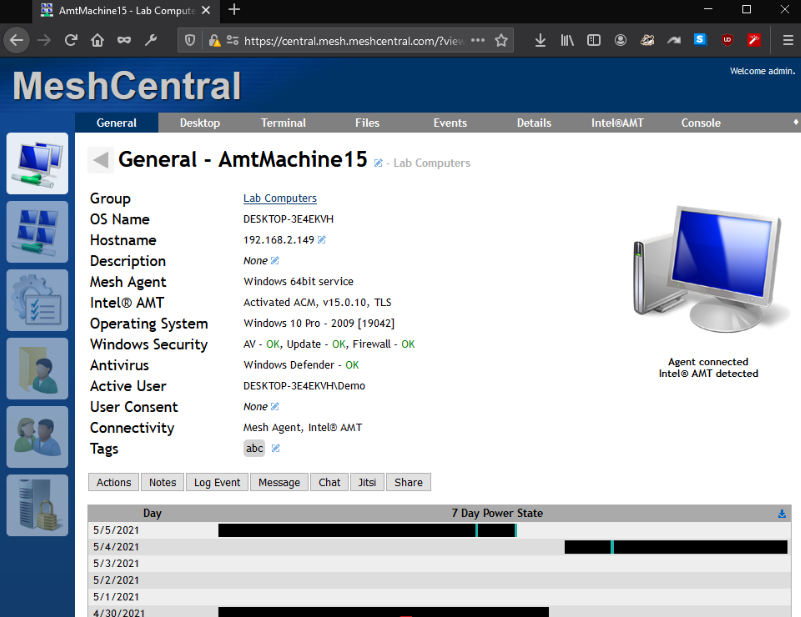The width and height of the screenshot is (801, 617).
Task: Open the Lab Computers group link
Action: click(279, 198)
